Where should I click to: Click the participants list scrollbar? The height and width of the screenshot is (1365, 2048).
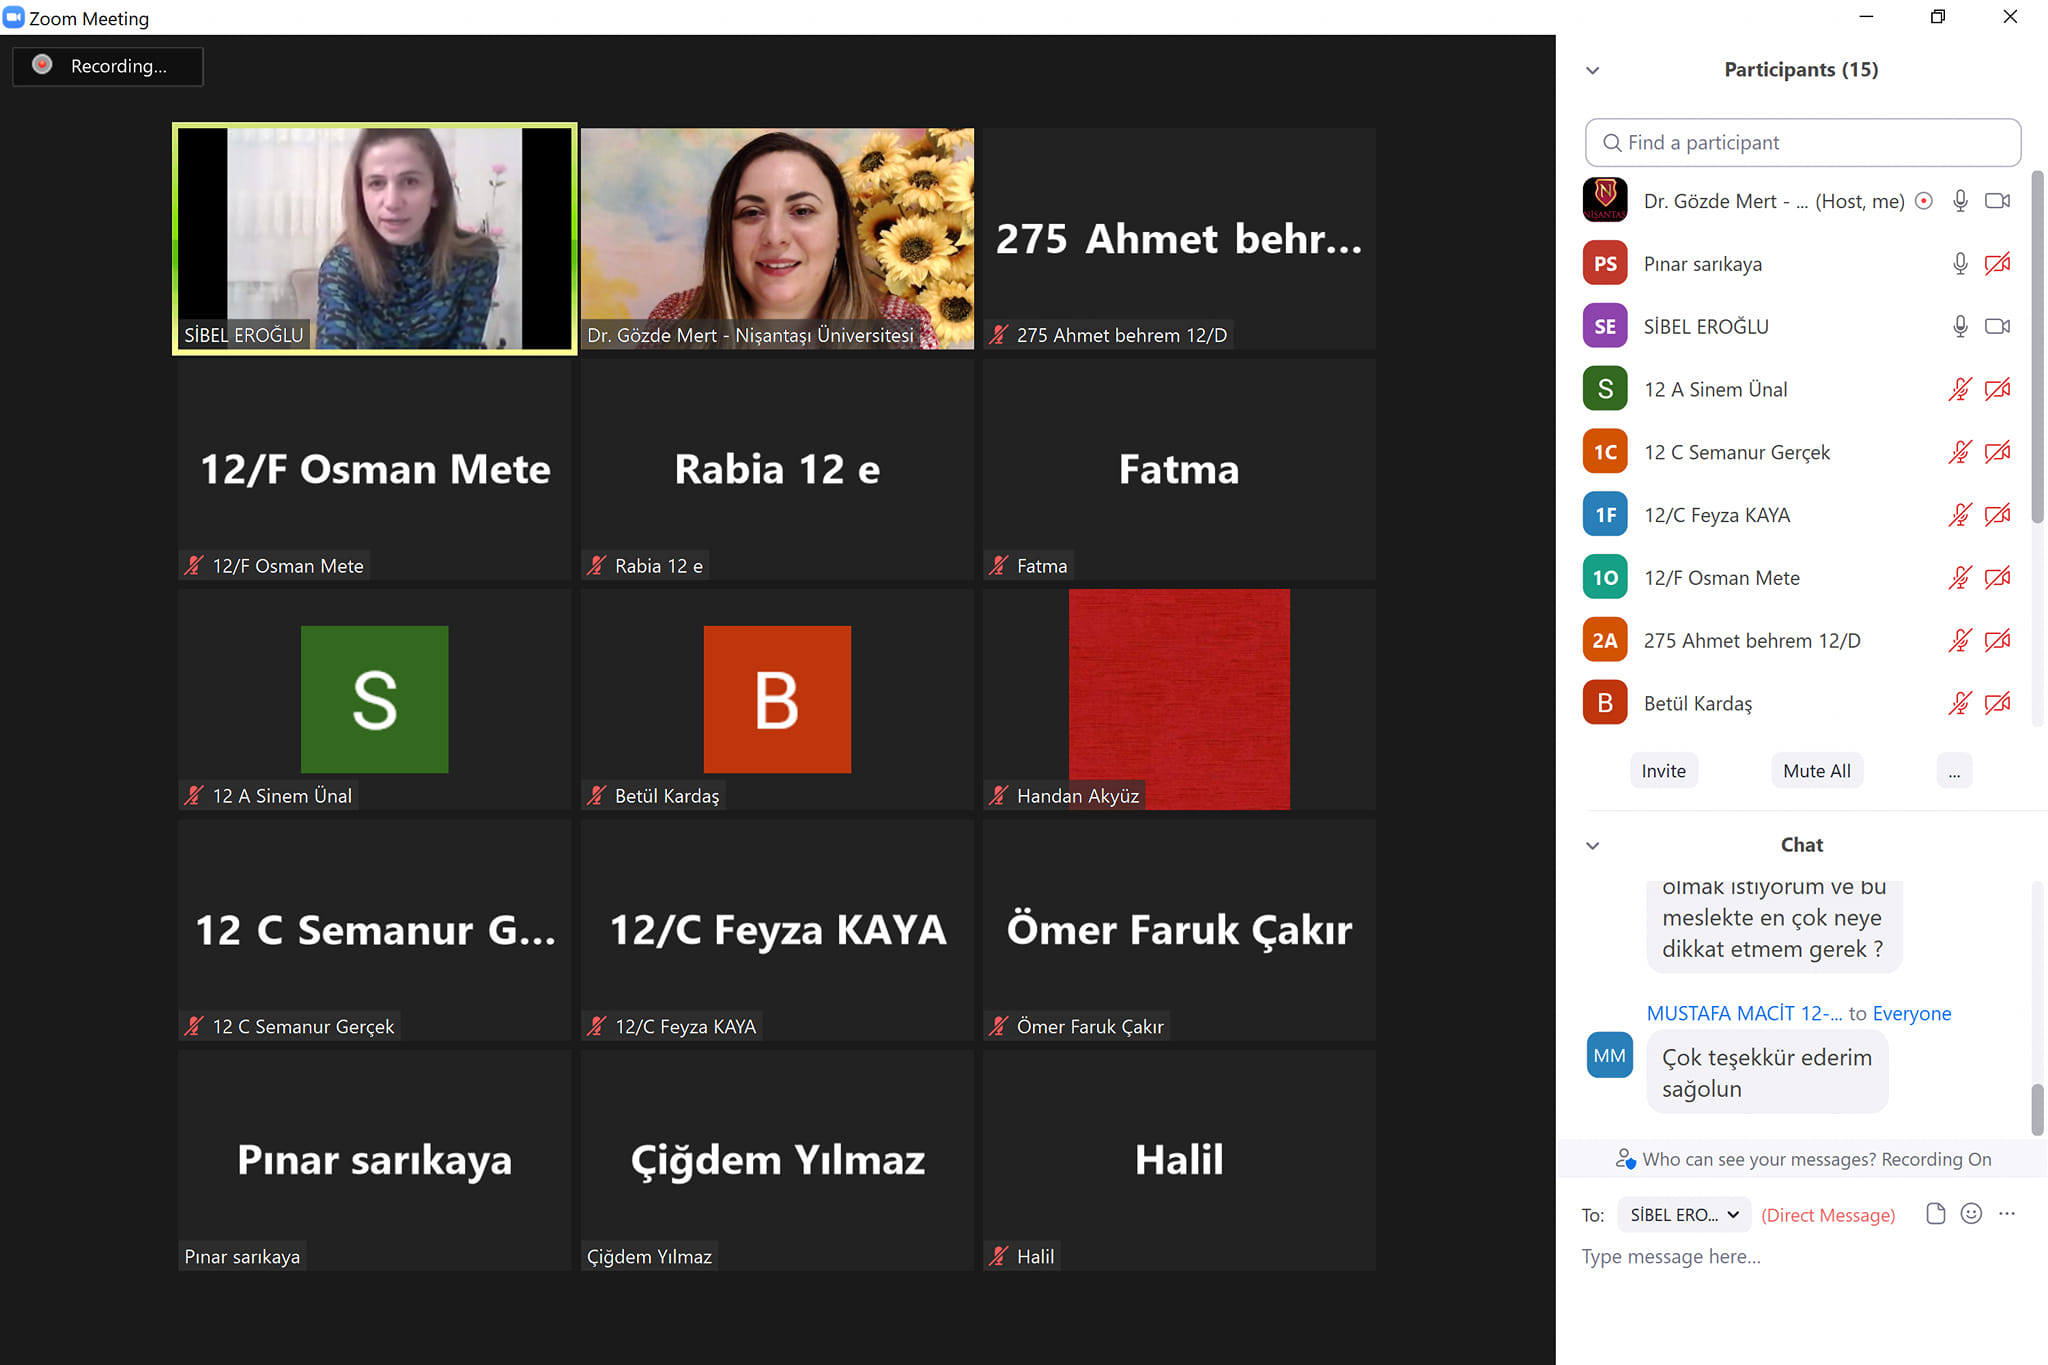(2037, 347)
